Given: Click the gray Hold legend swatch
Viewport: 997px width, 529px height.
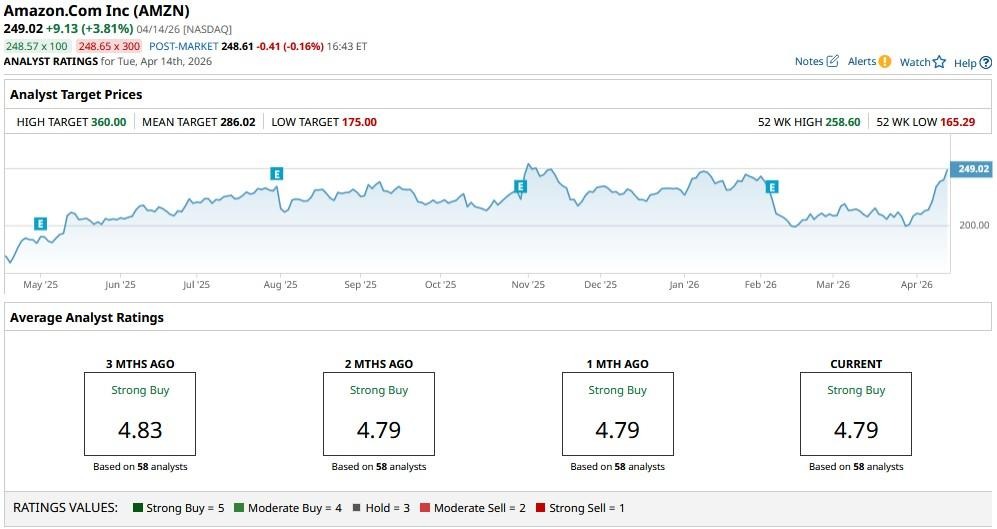Looking at the screenshot, I should (x=357, y=507).
